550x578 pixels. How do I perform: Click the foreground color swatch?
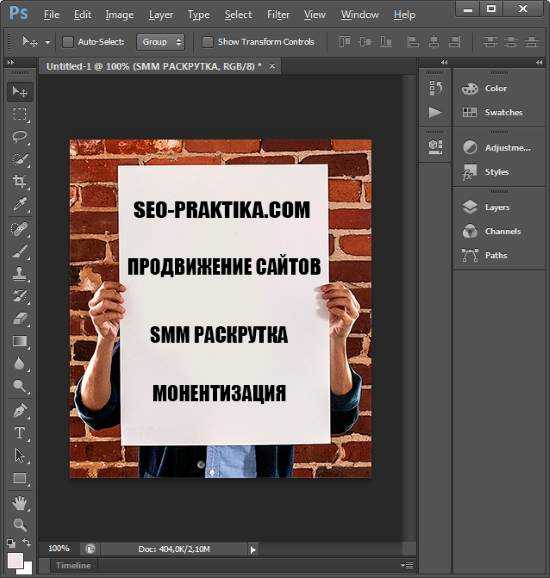[x=15, y=560]
